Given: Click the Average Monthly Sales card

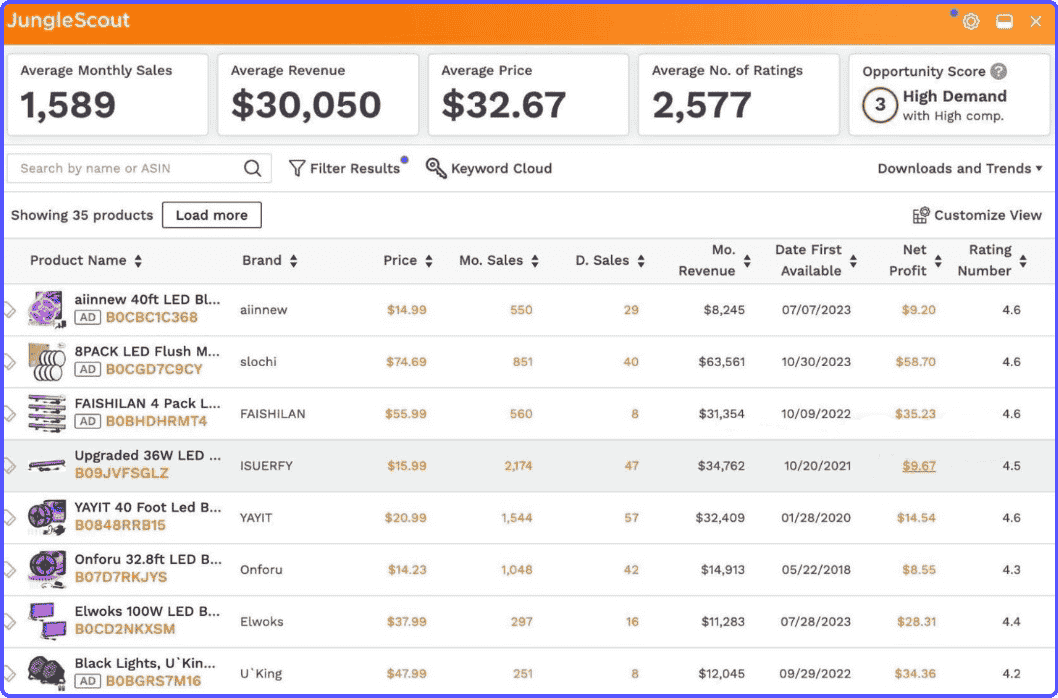Looking at the screenshot, I should 107,95.
